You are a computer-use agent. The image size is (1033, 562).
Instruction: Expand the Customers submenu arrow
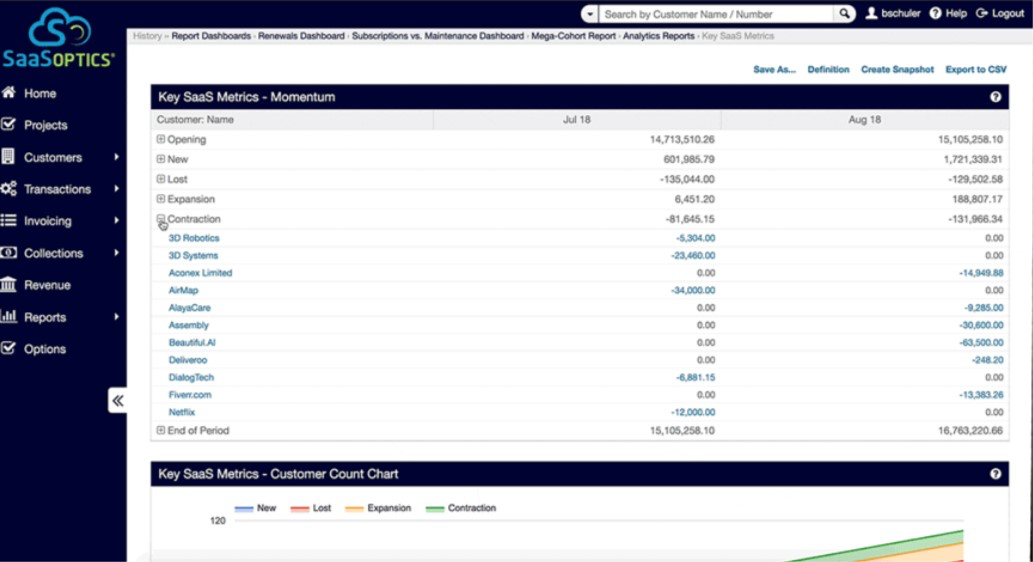[116, 157]
